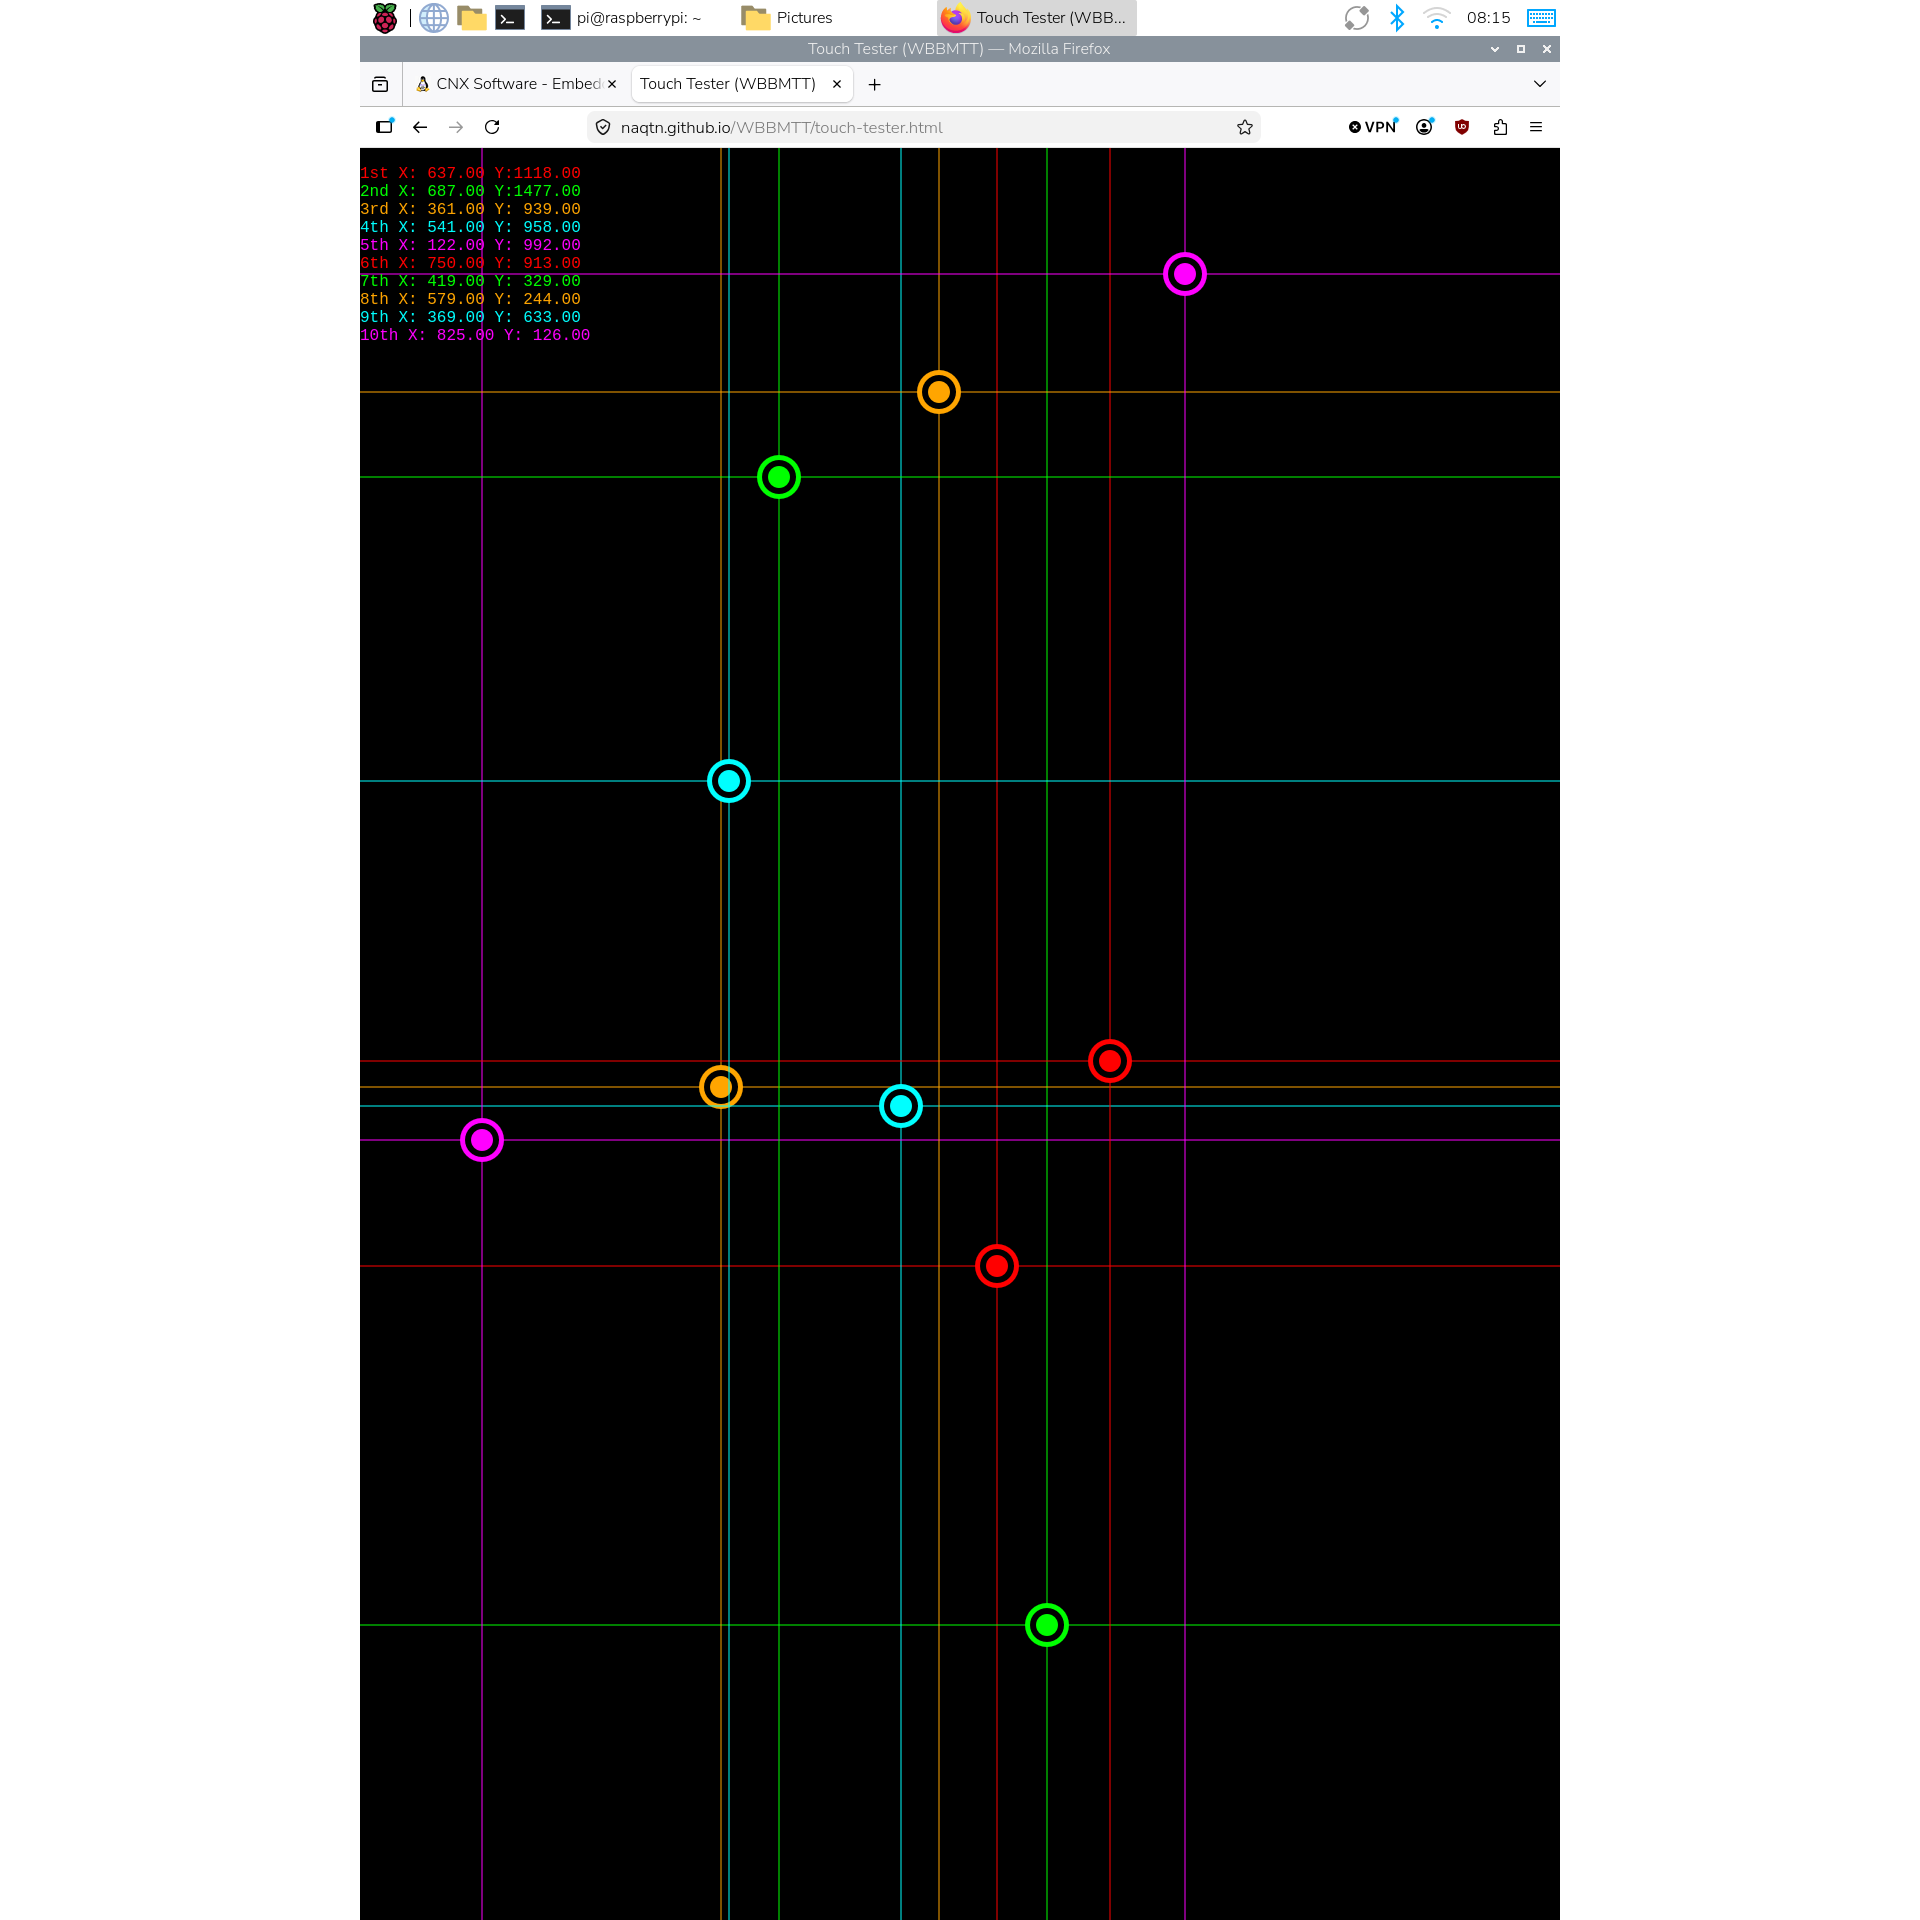Expand the window title bar dropdown arrow

[x=1495, y=49]
